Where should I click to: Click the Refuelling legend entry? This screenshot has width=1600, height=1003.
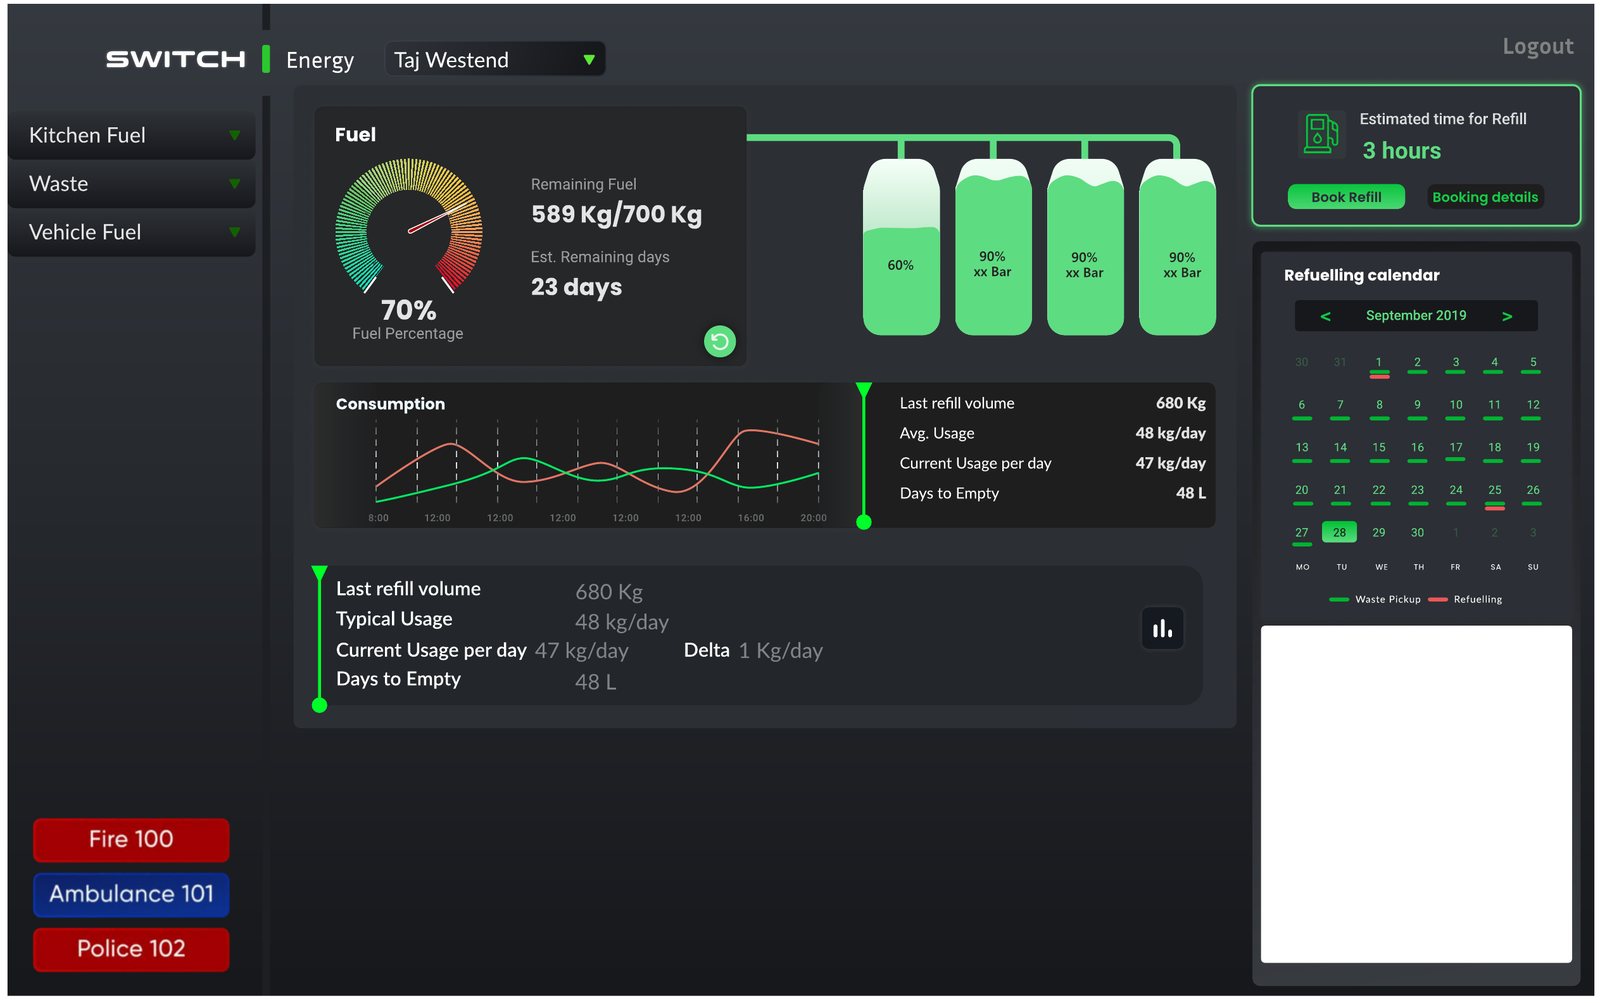click(x=1466, y=600)
